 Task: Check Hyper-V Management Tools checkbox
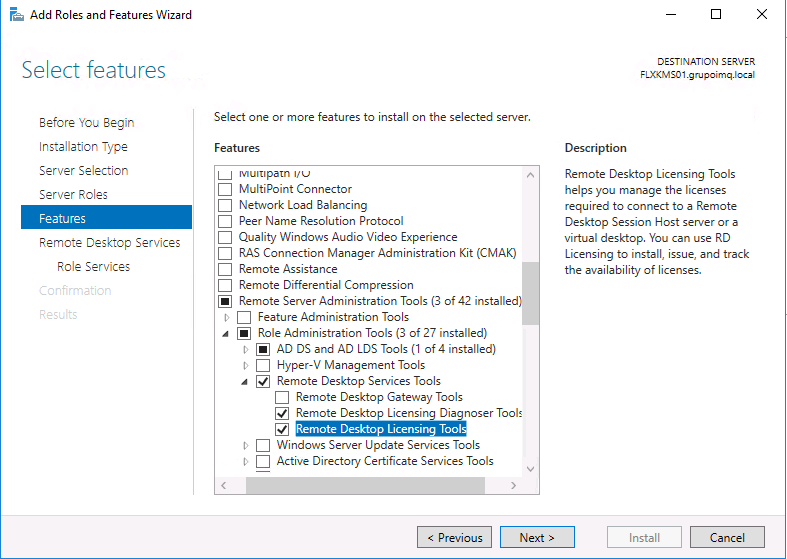coord(263,365)
